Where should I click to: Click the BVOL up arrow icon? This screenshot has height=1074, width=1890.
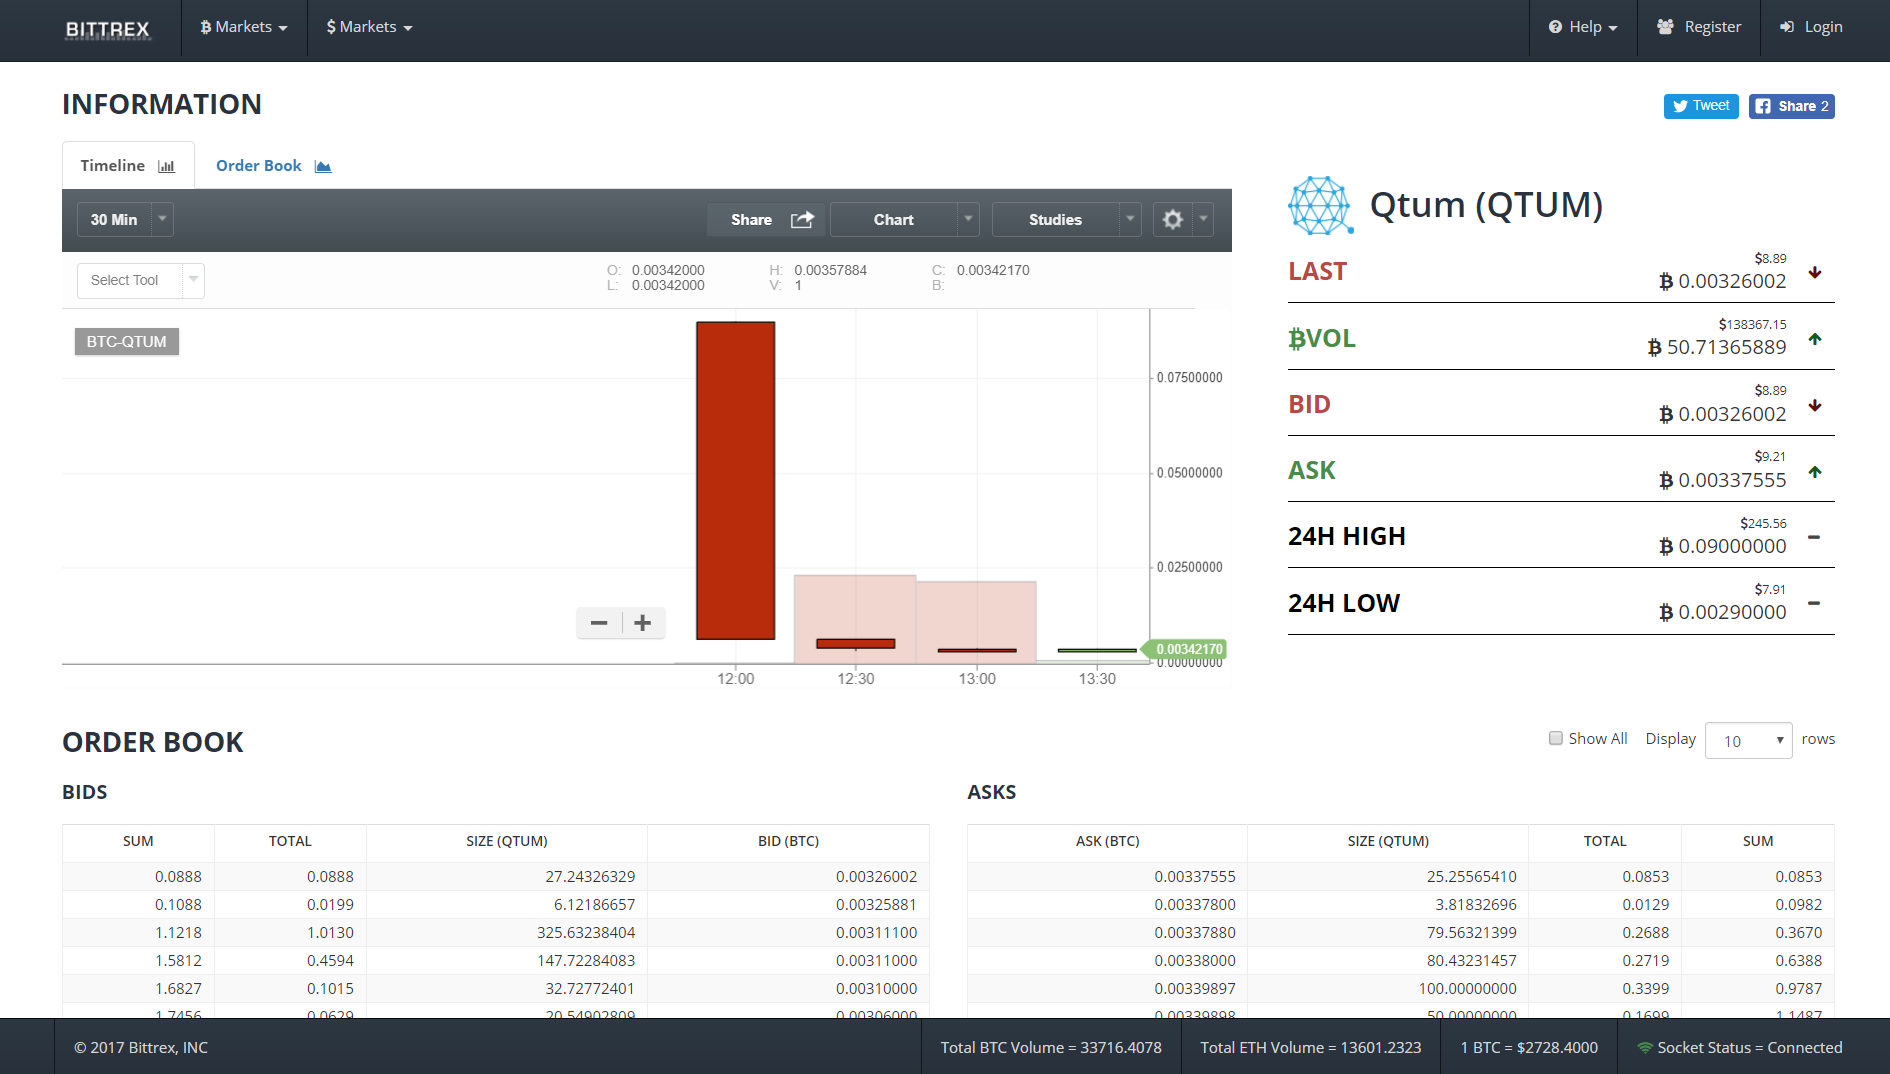coord(1815,339)
